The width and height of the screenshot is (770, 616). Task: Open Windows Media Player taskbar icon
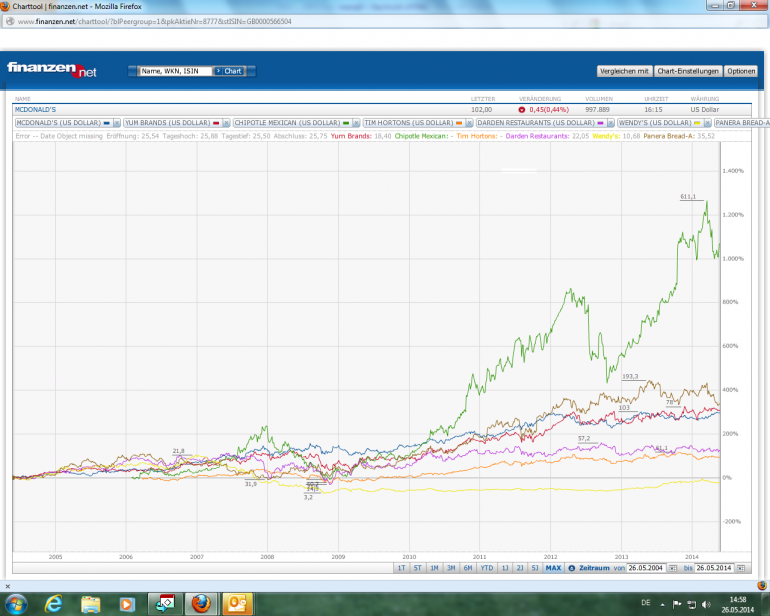pos(127,603)
